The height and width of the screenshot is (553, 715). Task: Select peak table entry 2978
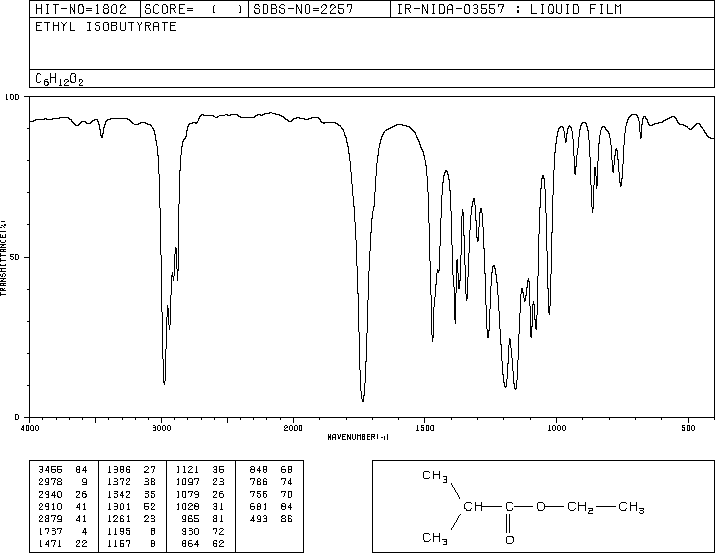pos(50,482)
